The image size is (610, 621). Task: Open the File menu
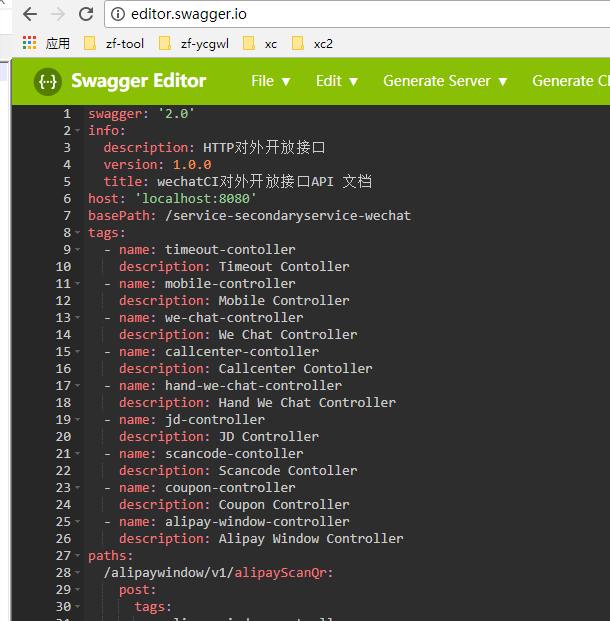tap(271, 81)
